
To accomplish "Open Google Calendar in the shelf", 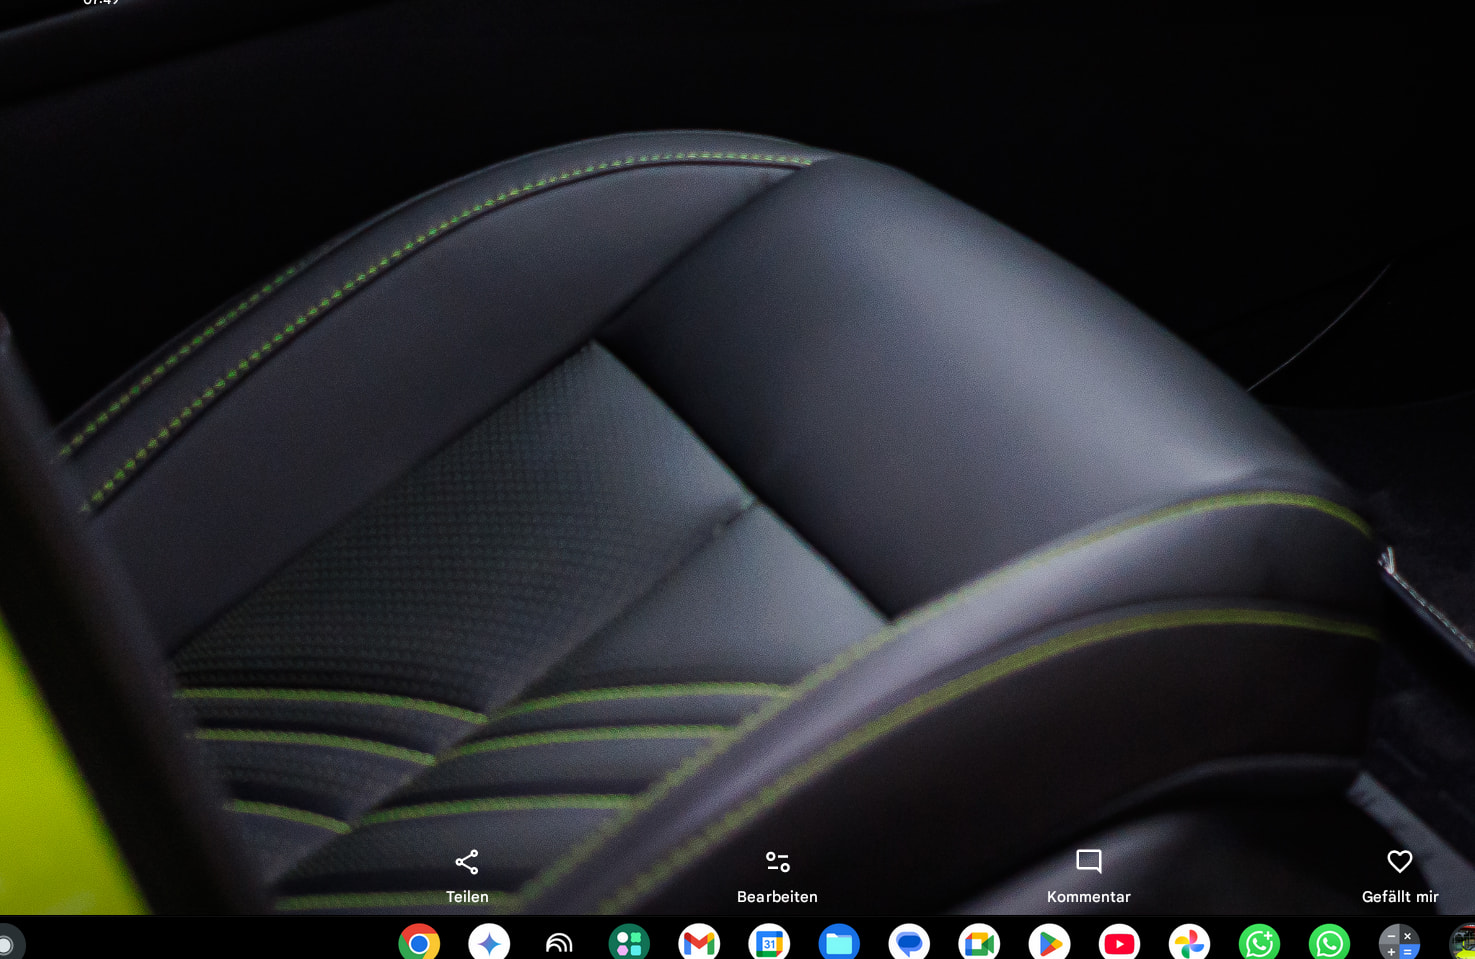I will coord(769,943).
